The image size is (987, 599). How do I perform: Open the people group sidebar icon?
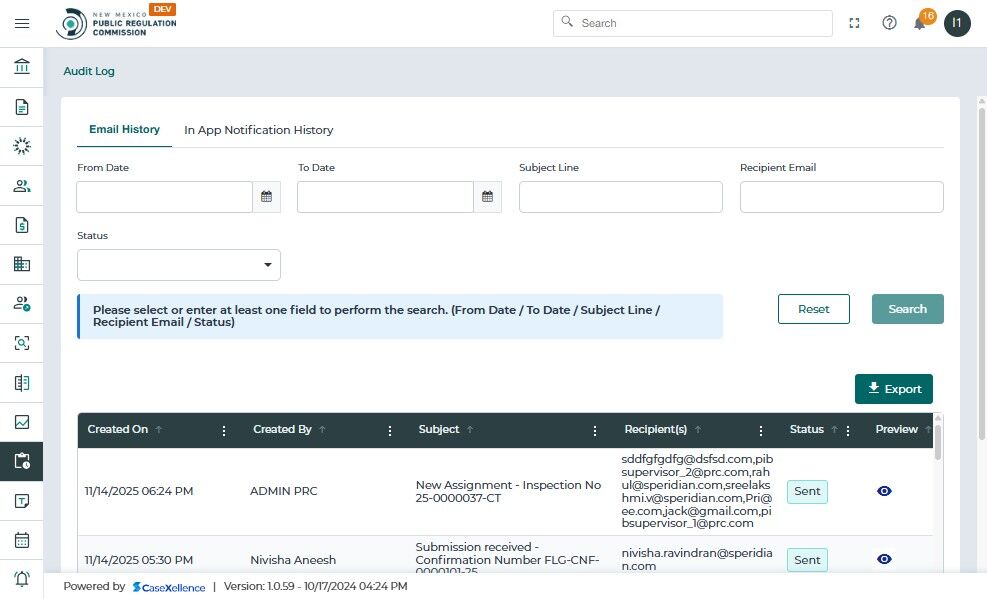tap(22, 186)
